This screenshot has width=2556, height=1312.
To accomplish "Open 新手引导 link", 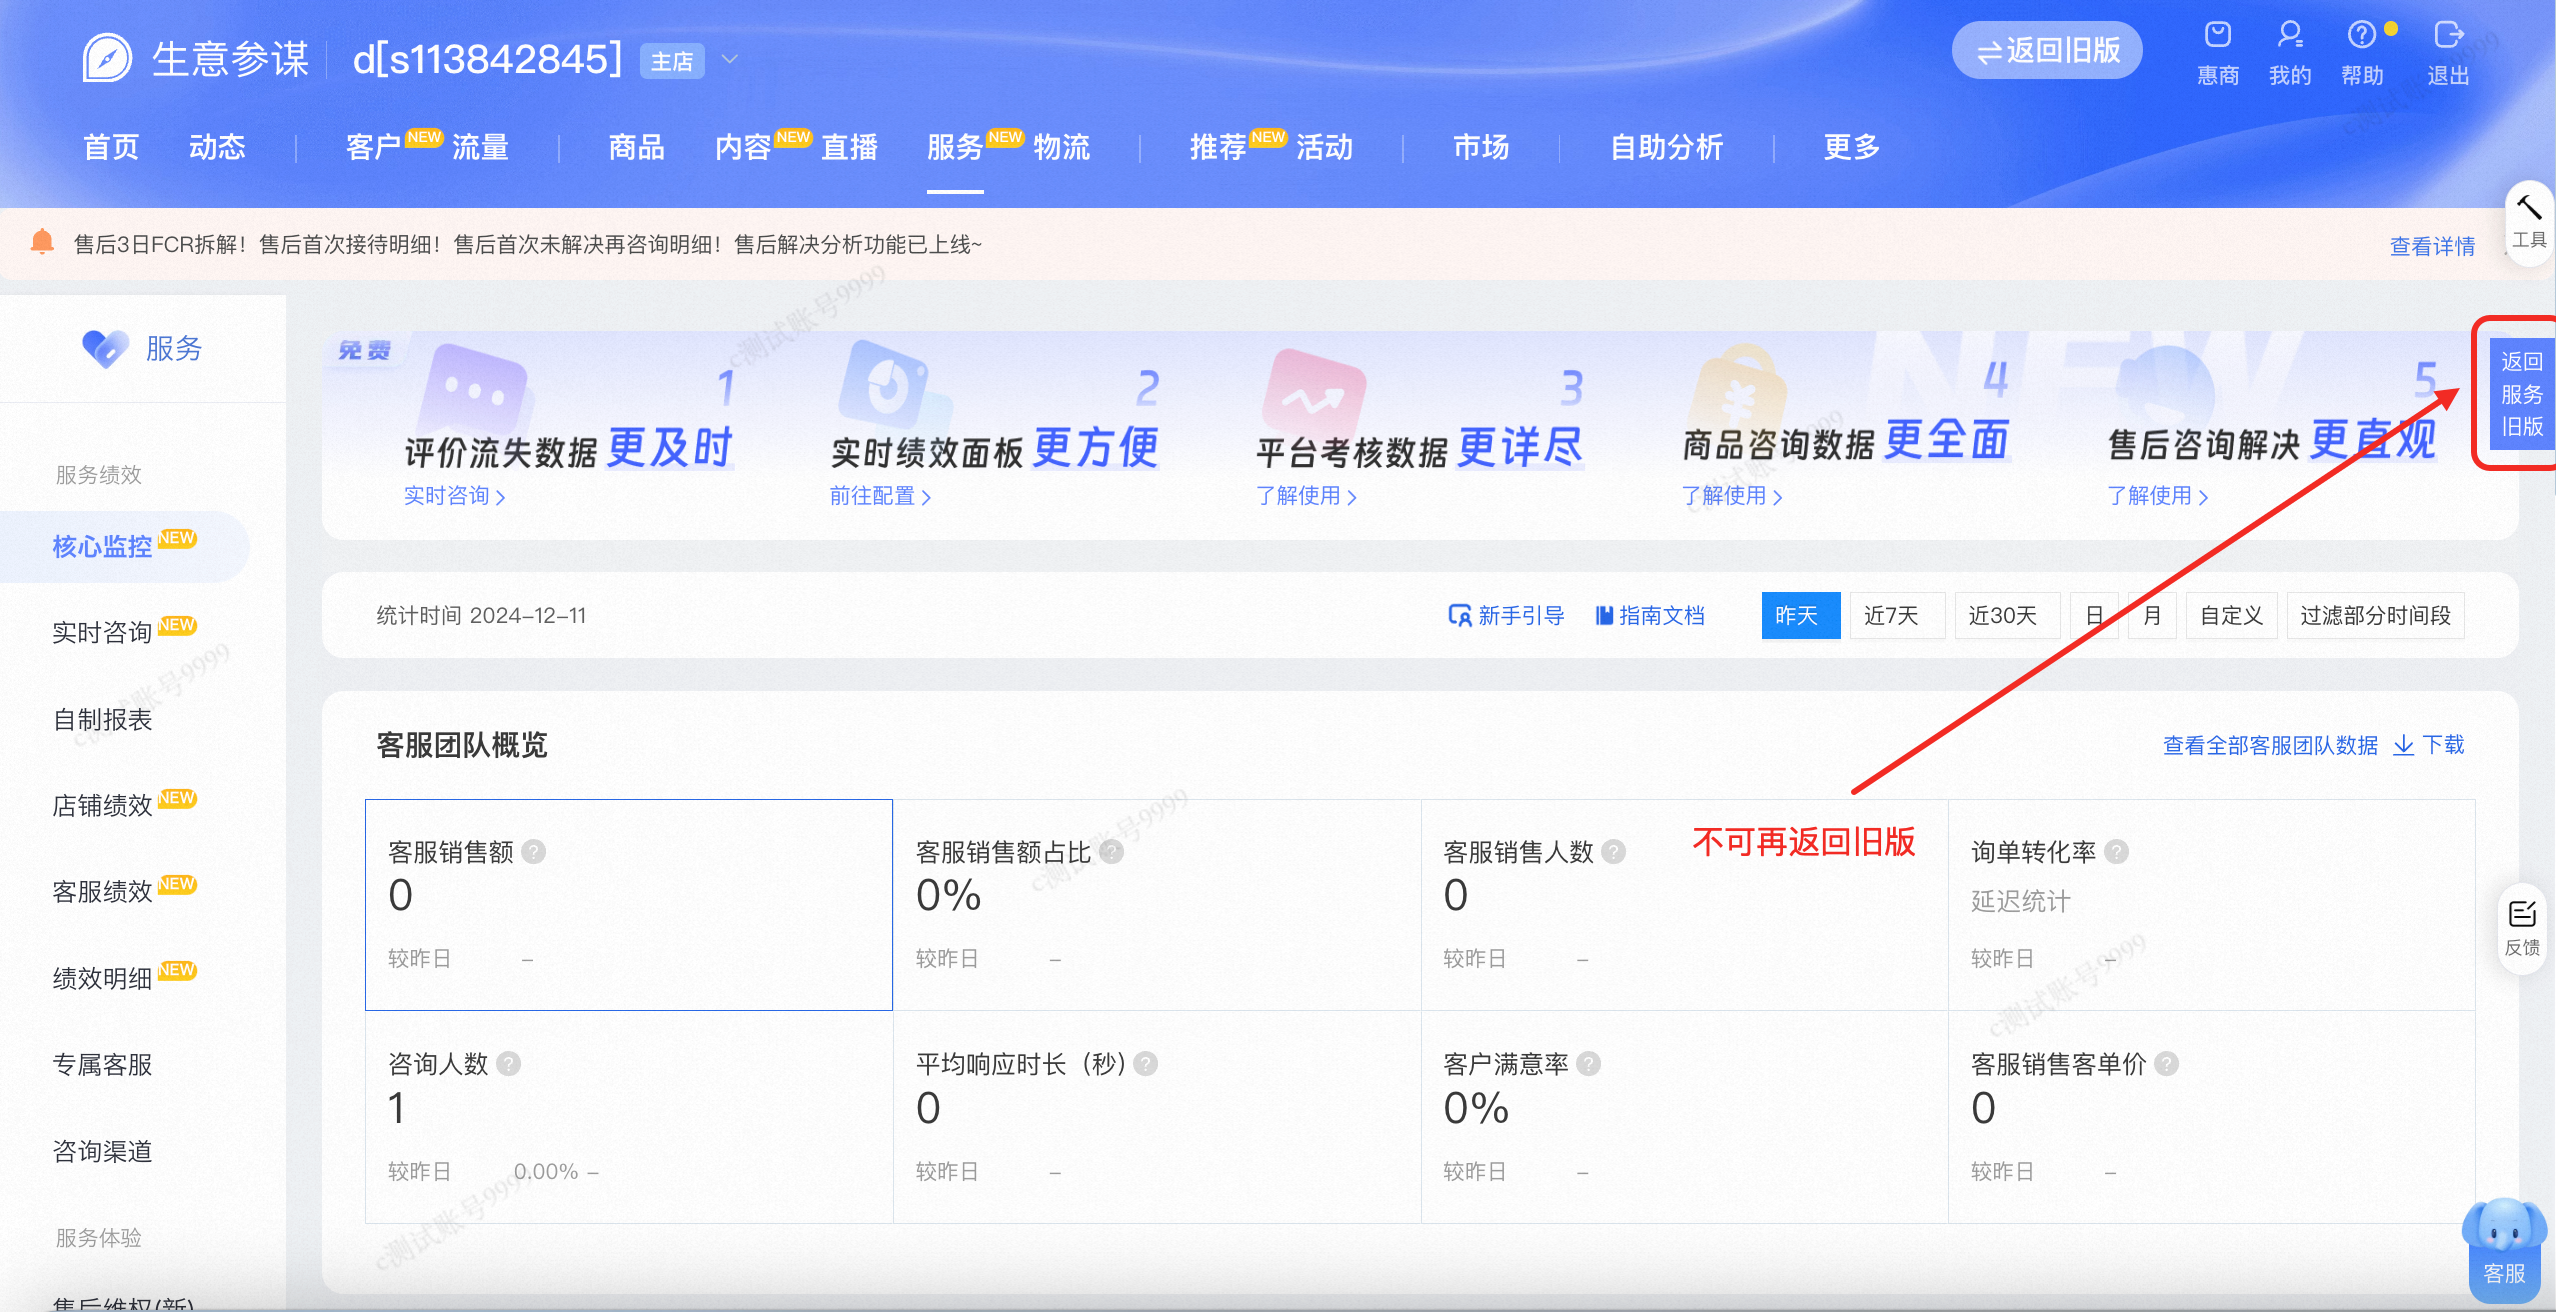I will [1521, 615].
